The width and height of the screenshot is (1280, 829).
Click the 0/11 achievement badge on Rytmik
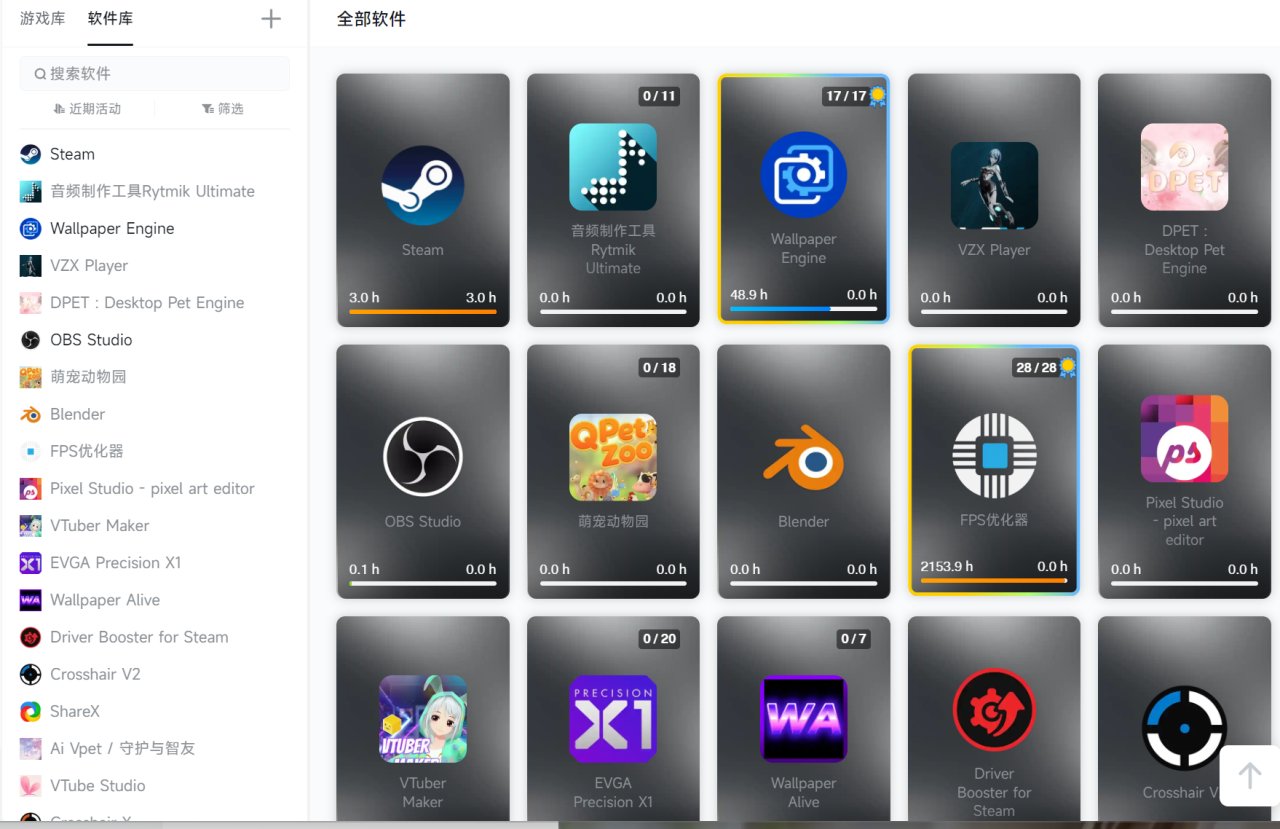pos(660,96)
